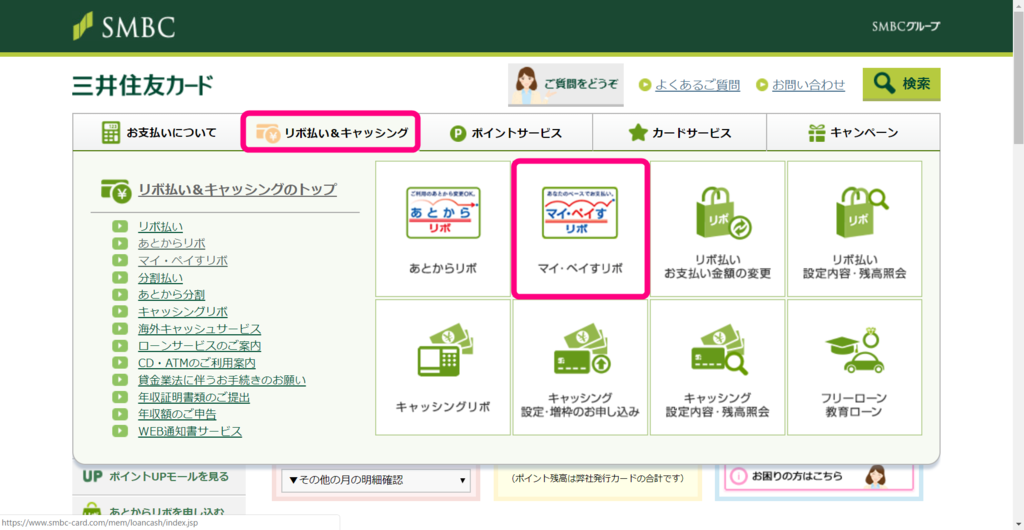Image resolution: width=1024 pixels, height=530 pixels.
Task: Click the P icon on ポイントサービス tab
Action: point(458,133)
